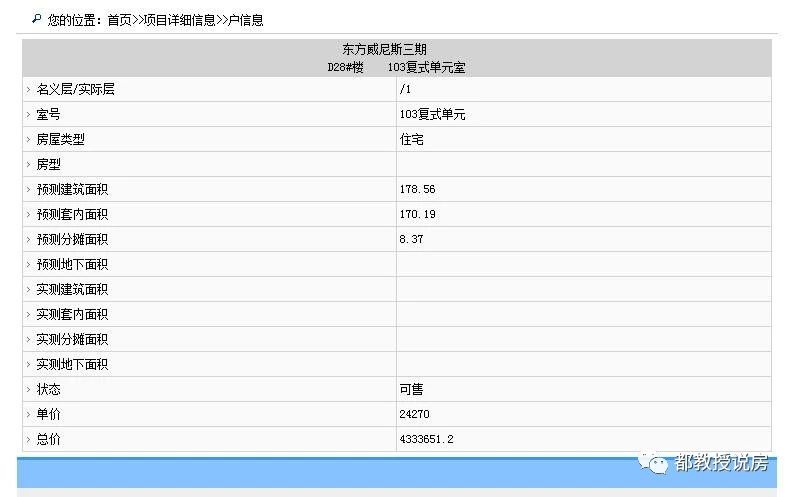This screenshot has height=497, width=795.
Task: Select the 实测套内面积 label
Action: click(72, 314)
